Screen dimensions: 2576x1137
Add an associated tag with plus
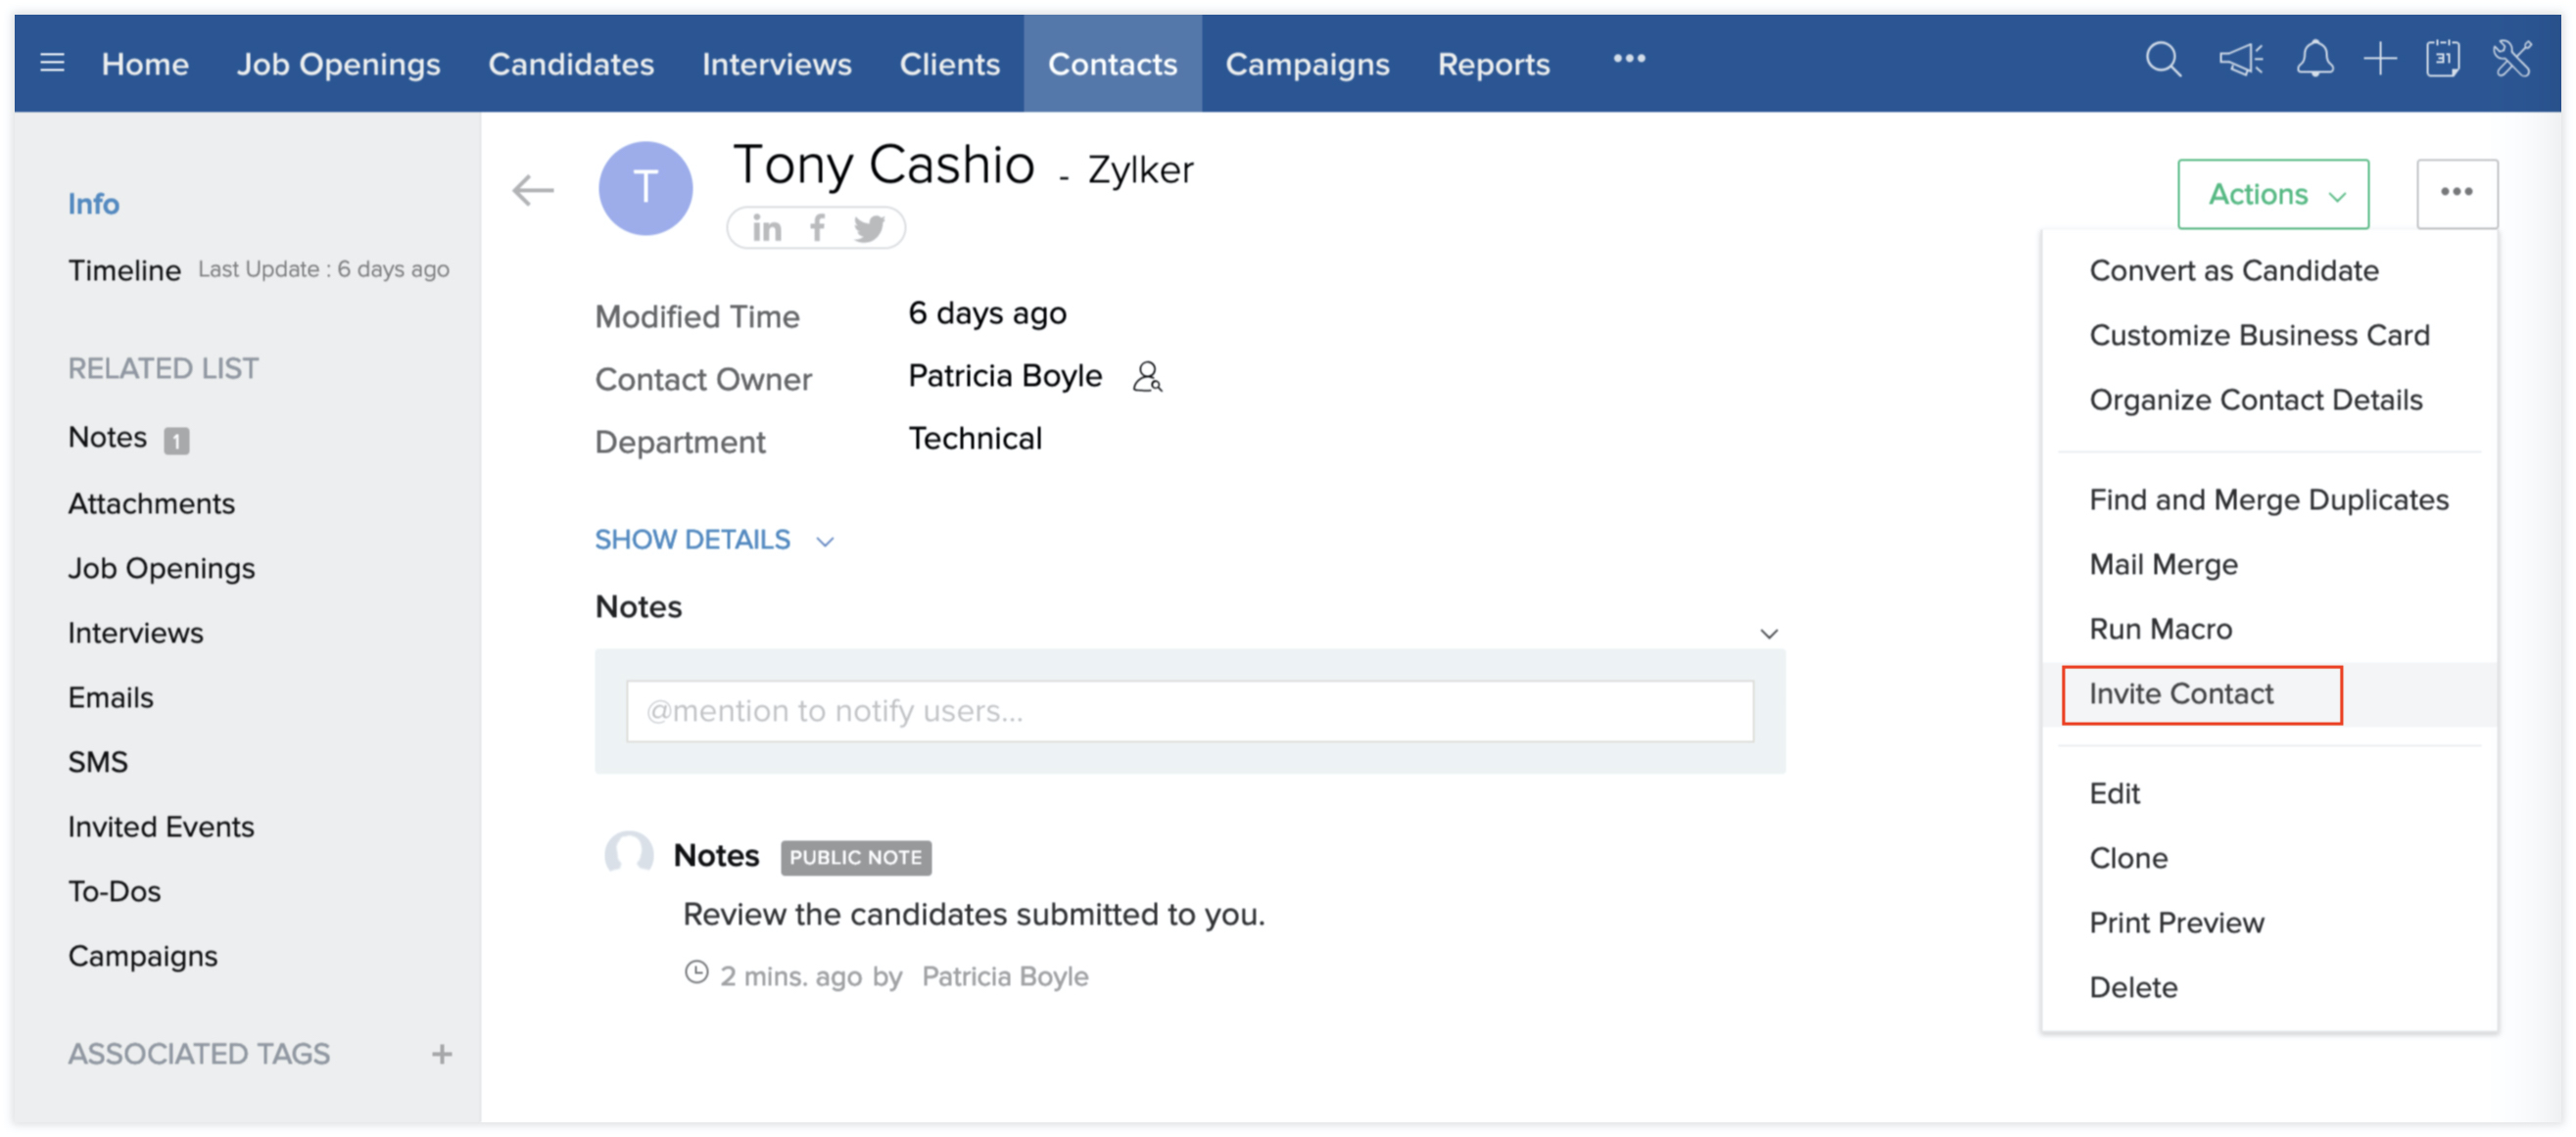(x=441, y=1054)
